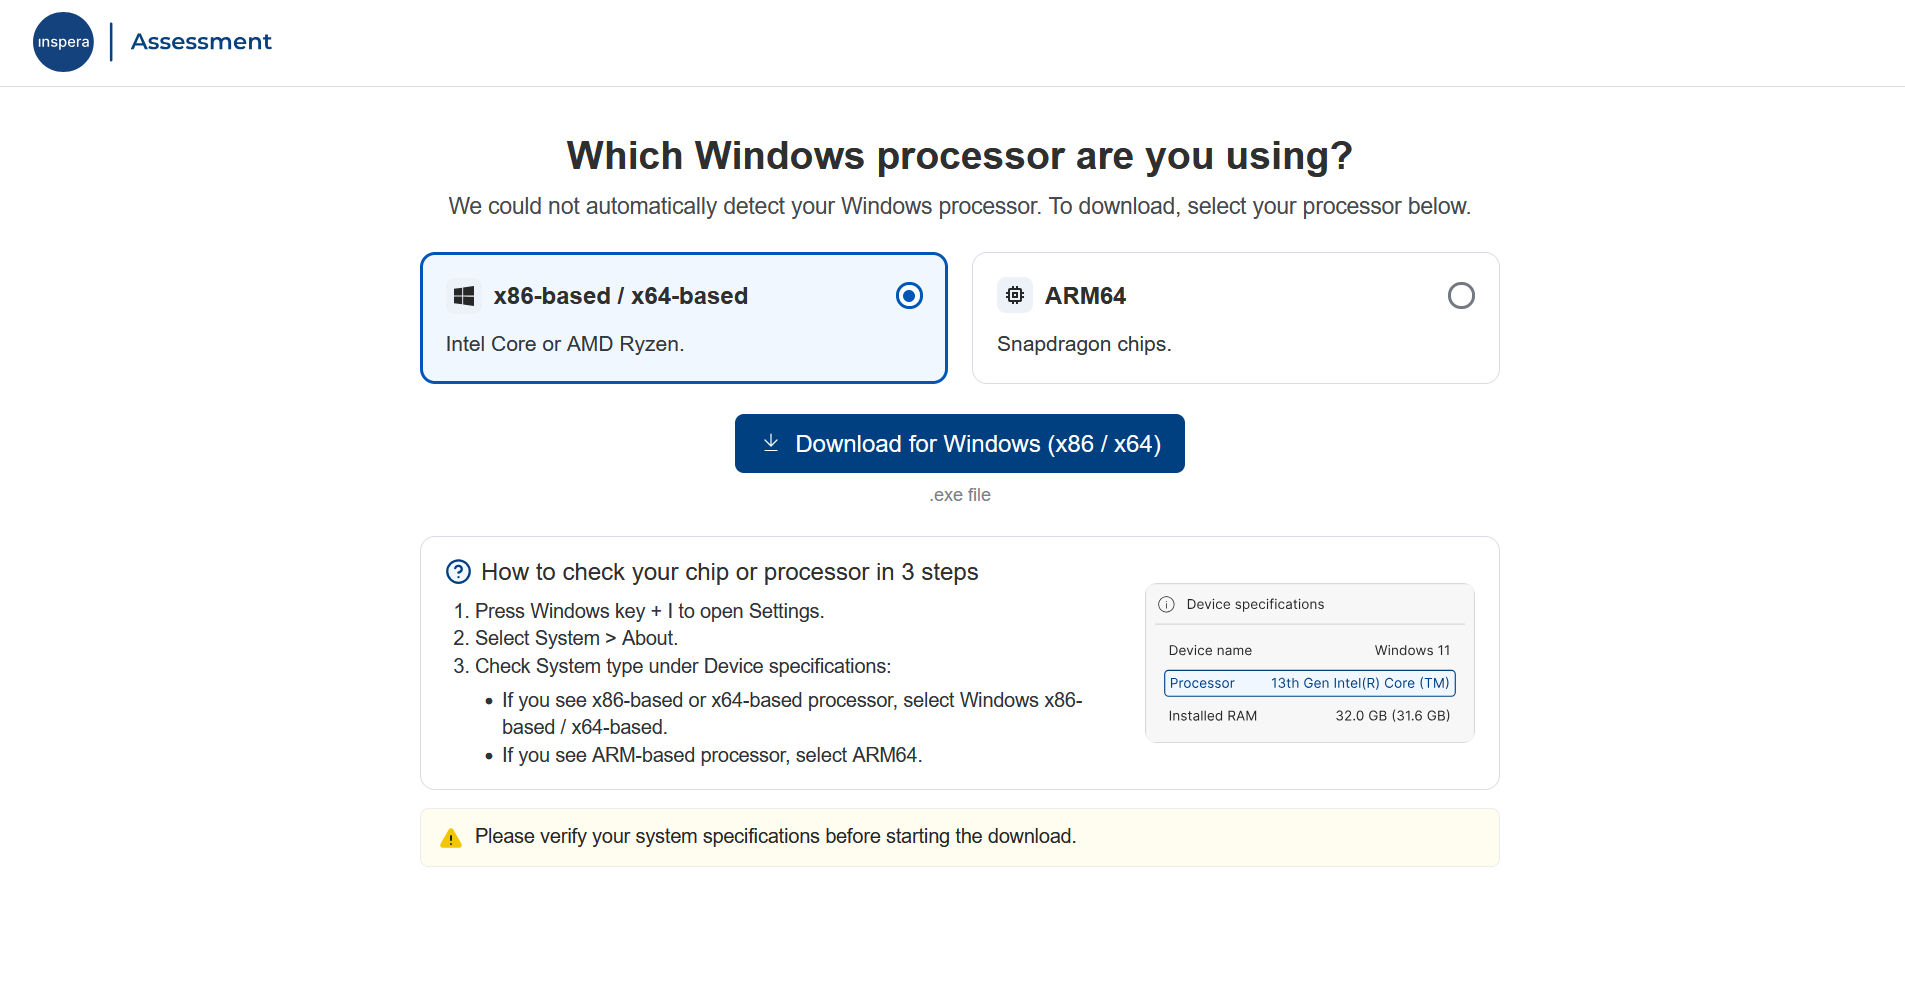Click step "Press Windows key + I to open Settings."
The height and width of the screenshot is (985, 1905).
(650, 611)
